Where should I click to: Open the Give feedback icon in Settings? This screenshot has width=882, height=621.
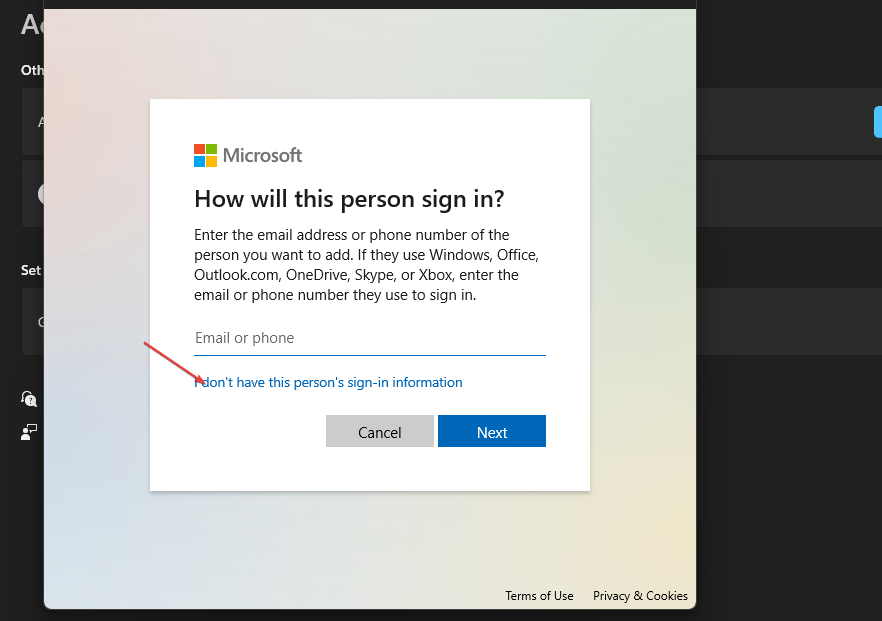(x=29, y=431)
